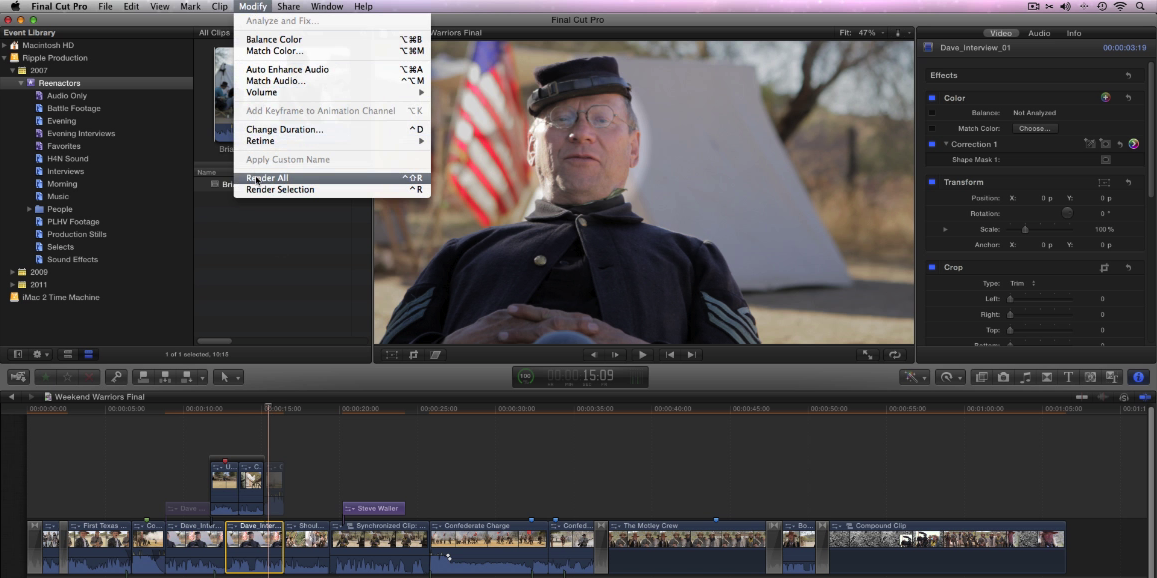
Task: Switch to the Info inspector tab
Action: (x=1074, y=33)
